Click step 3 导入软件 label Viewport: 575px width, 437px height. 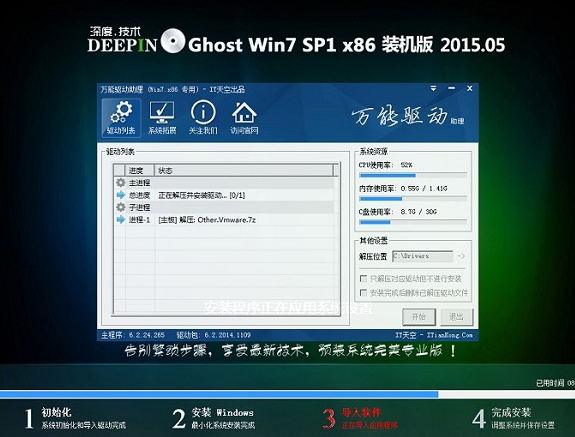pos(361,413)
